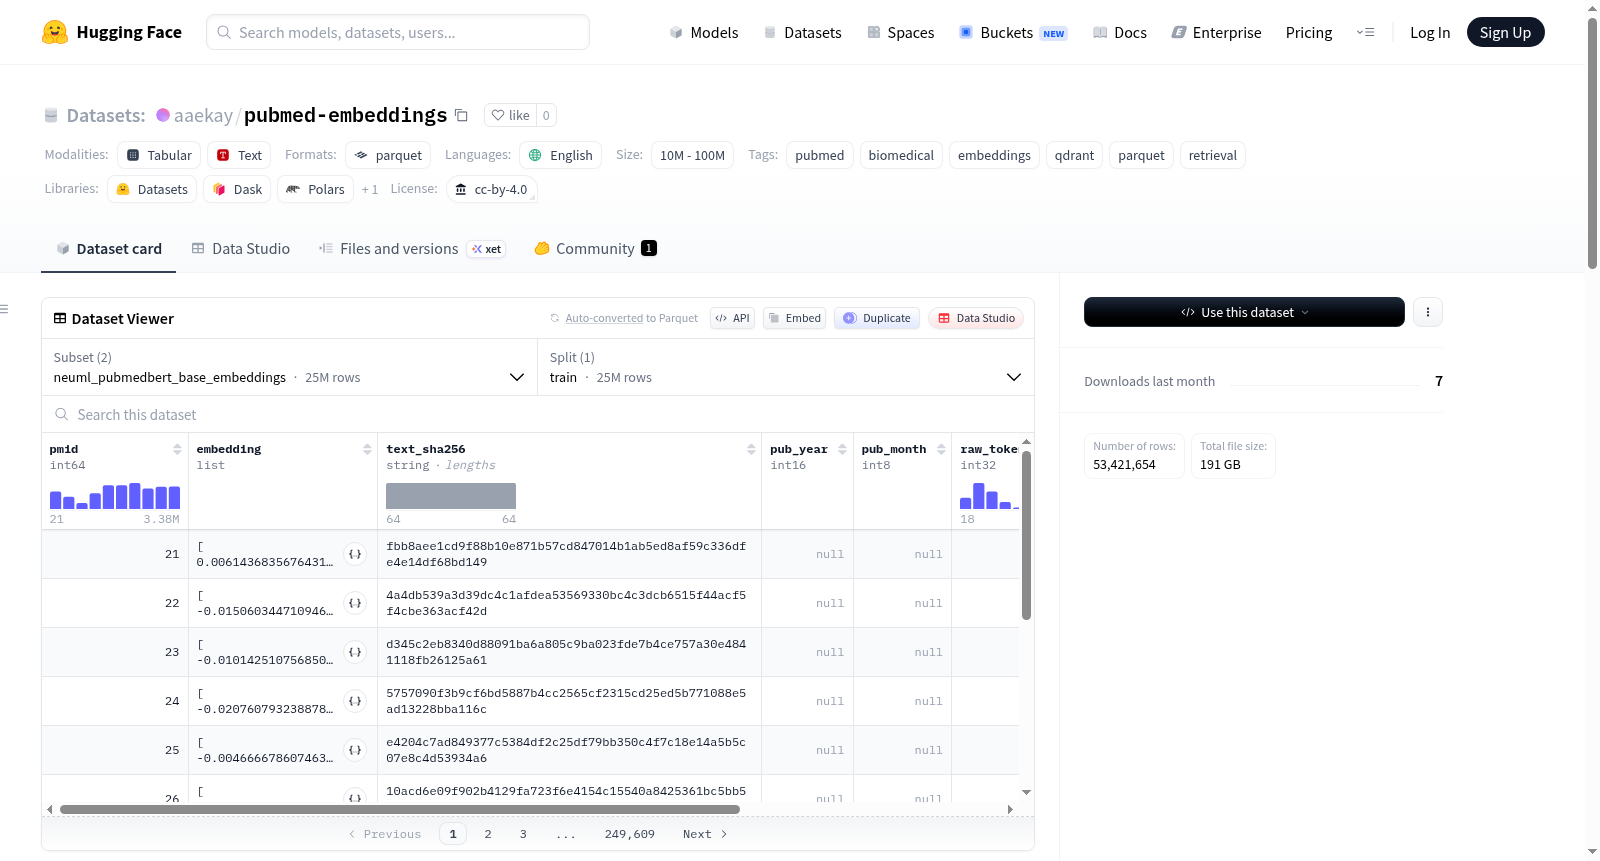Click the cc-by-4.0 license tag

pyautogui.click(x=491, y=189)
